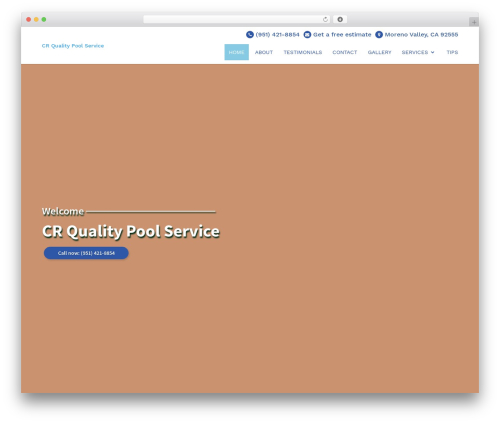The image size is (500, 423).
Task: Open the CONTACT page
Action: pos(345,52)
